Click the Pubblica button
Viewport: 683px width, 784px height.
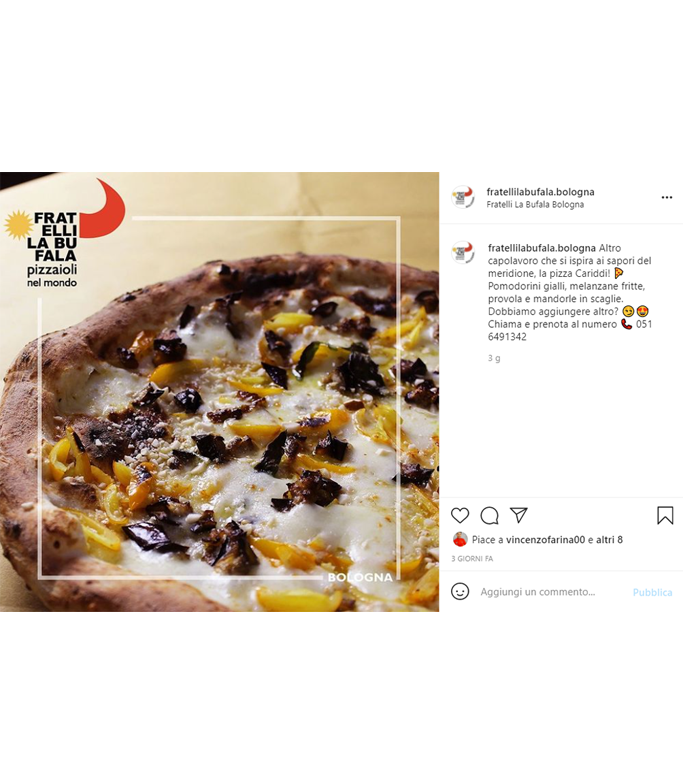652,592
